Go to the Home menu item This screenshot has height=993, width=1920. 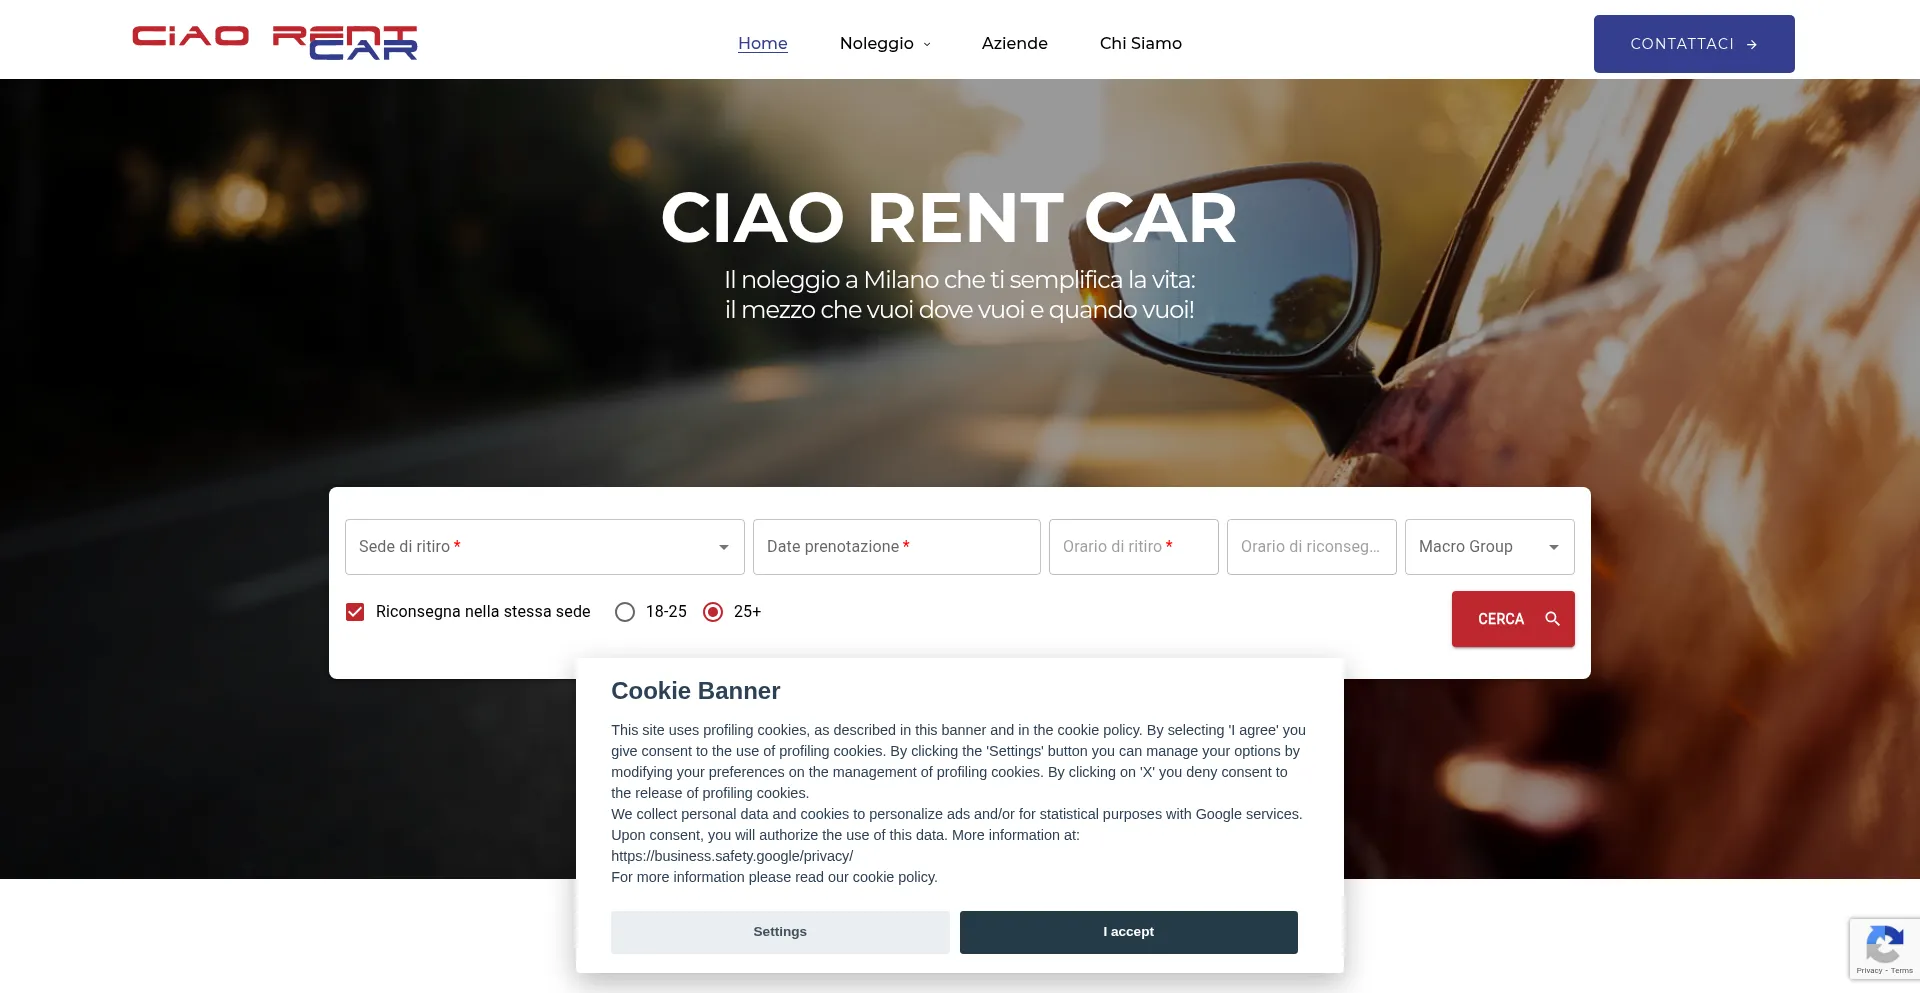[x=763, y=43]
